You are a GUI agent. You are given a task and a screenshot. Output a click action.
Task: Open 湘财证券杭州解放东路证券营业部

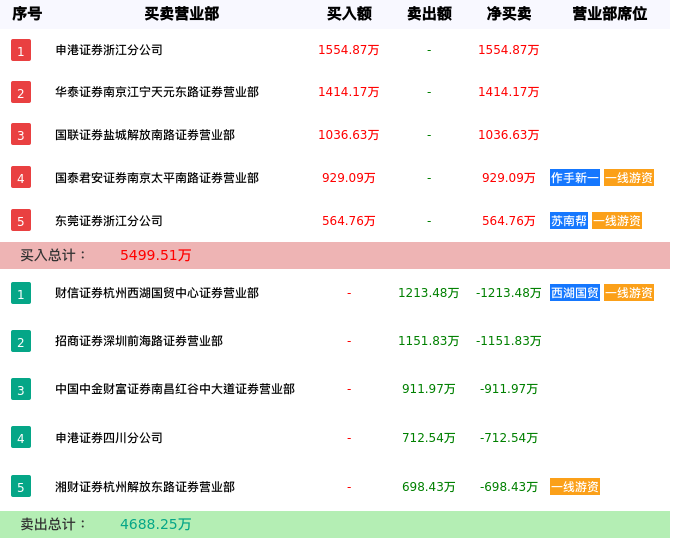coord(145,487)
